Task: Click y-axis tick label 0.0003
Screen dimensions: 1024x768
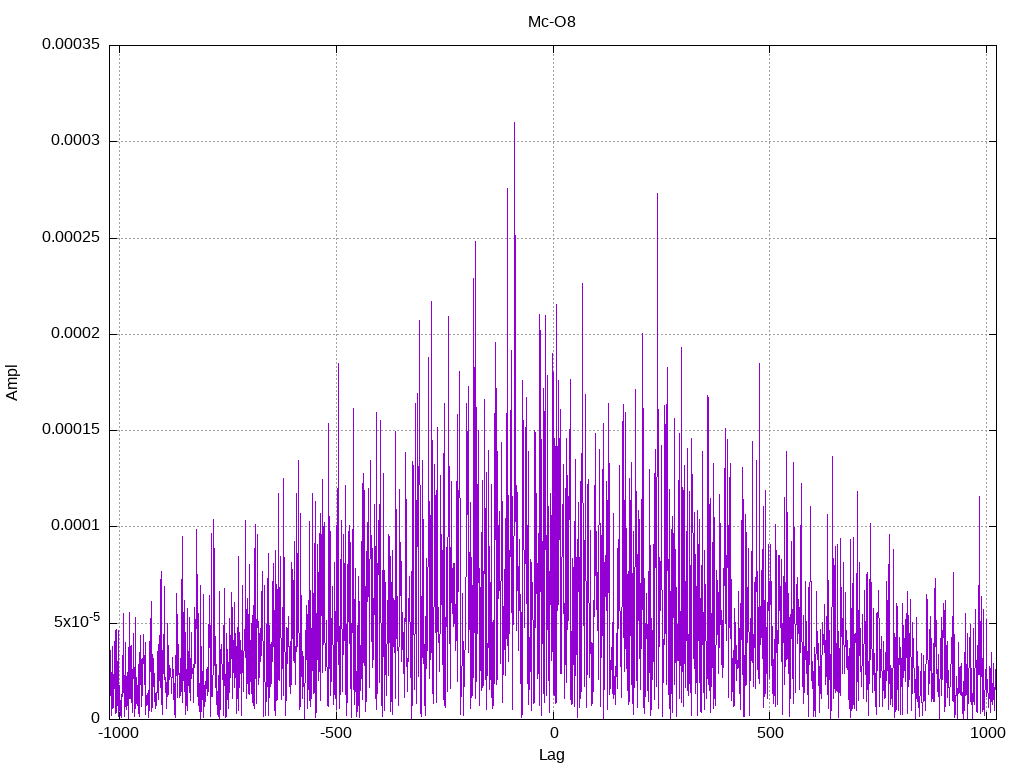Action: point(76,140)
